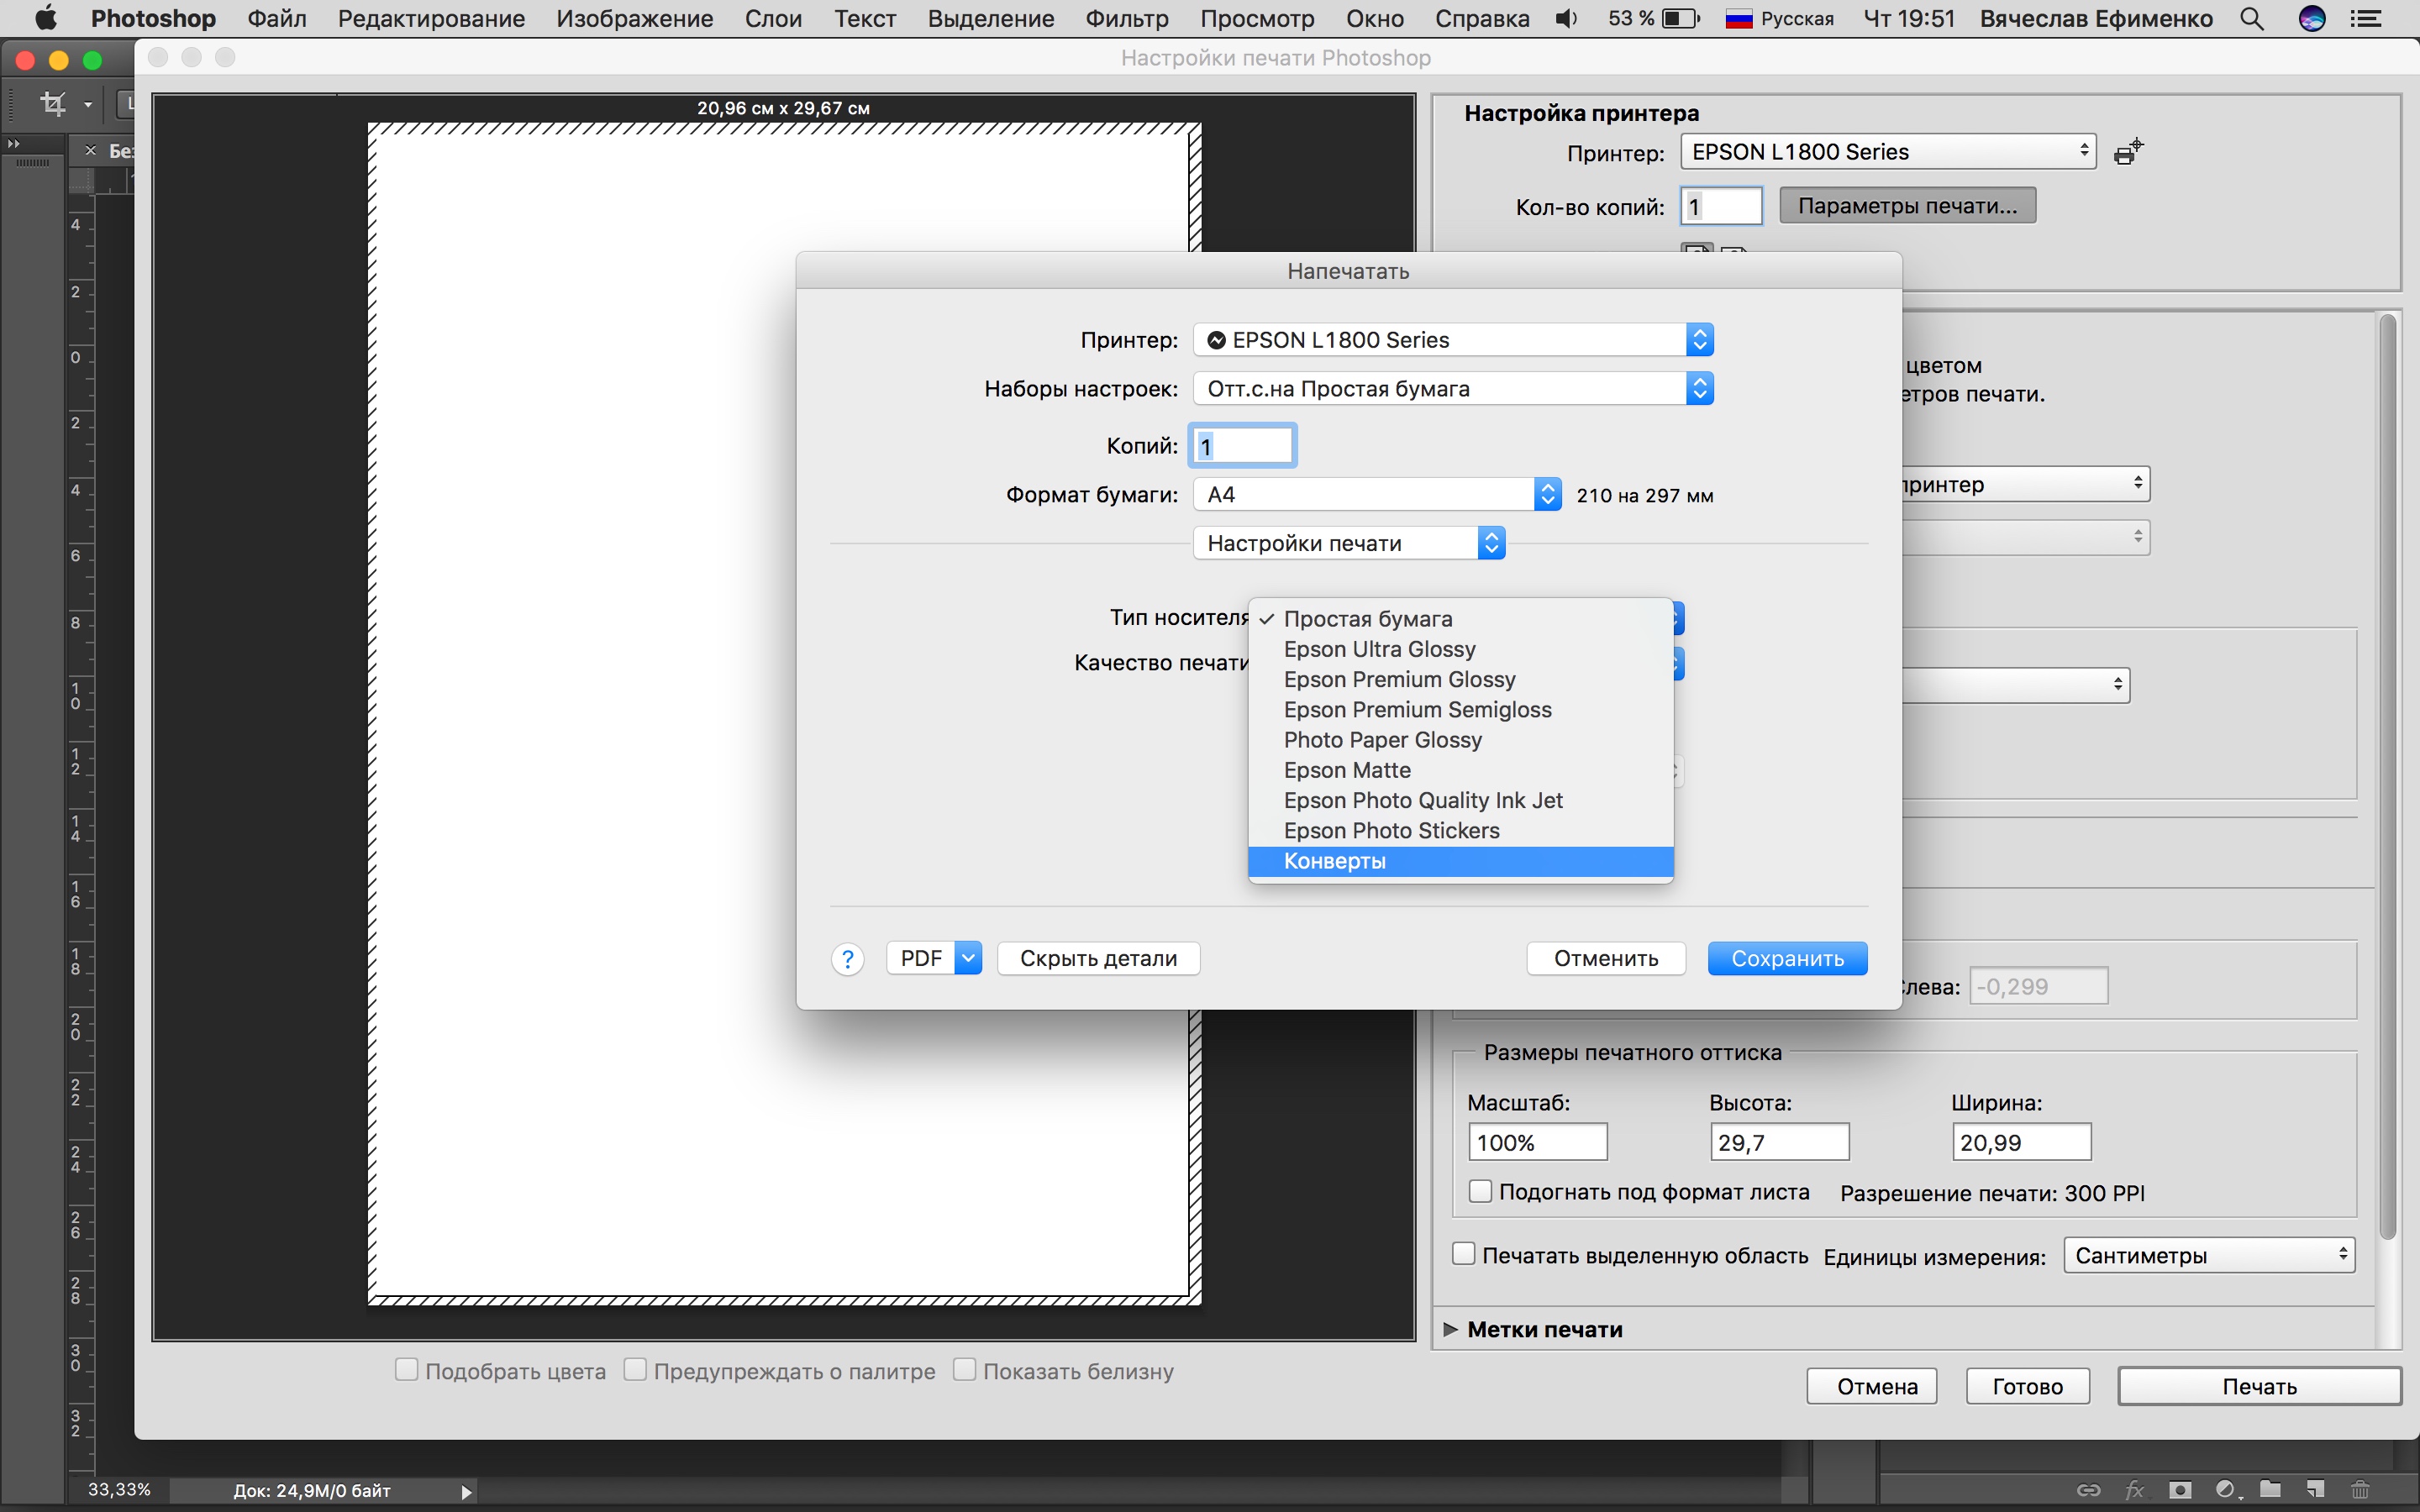Click the add layer mask icon

[2180, 1489]
